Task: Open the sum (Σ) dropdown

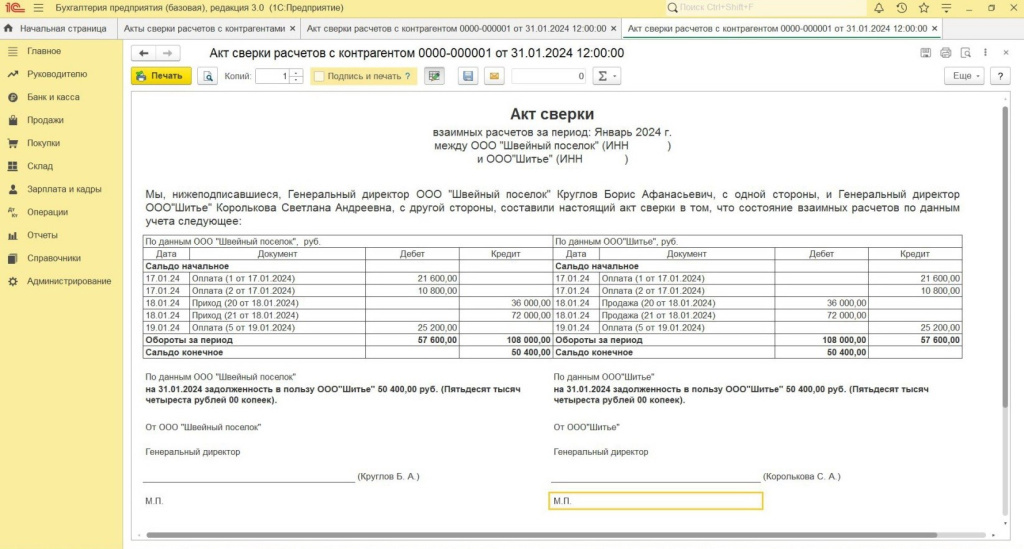Action: 607,76
